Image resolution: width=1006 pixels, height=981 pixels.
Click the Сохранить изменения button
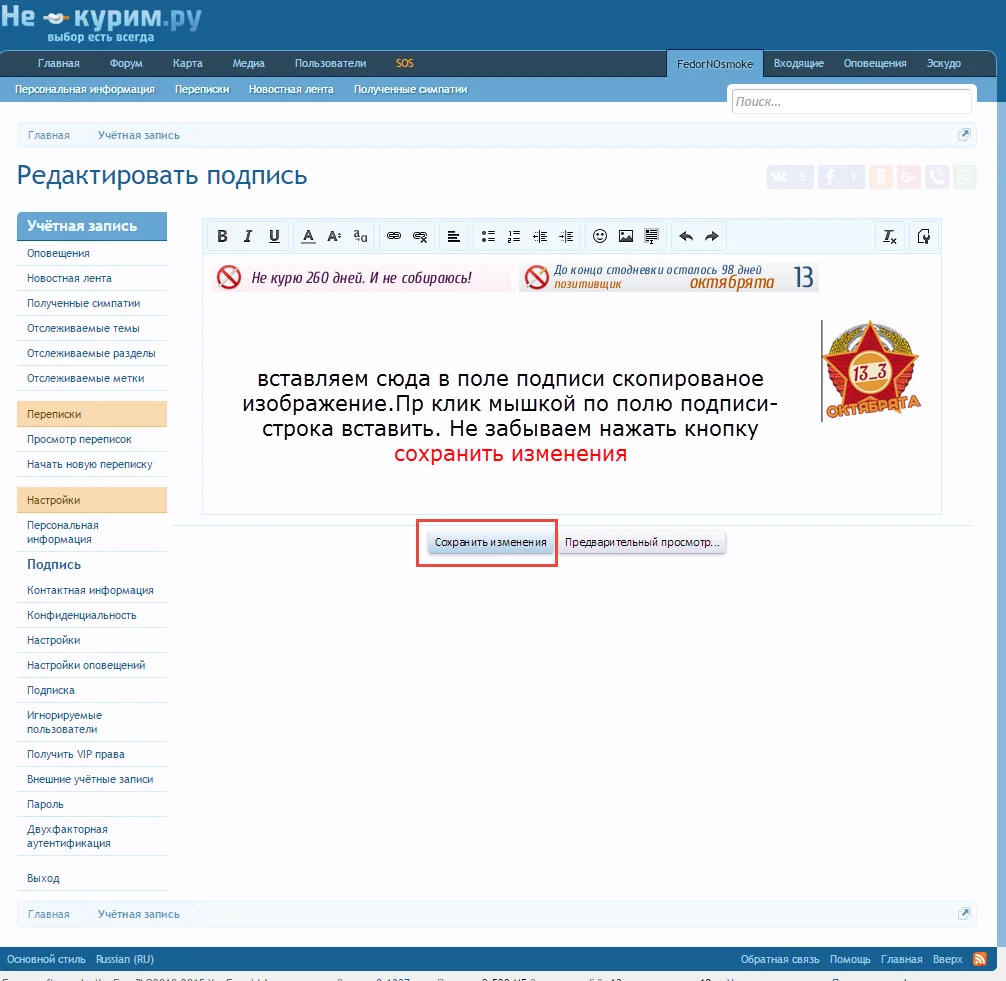tap(491, 542)
